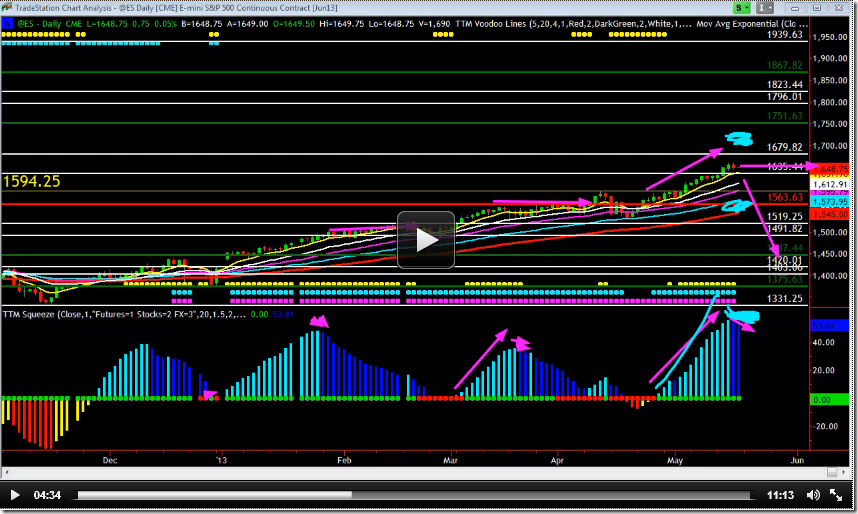Click the red 1563.63 level label
The height and width of the screenshot is (514, 858).
coord(785,198)
